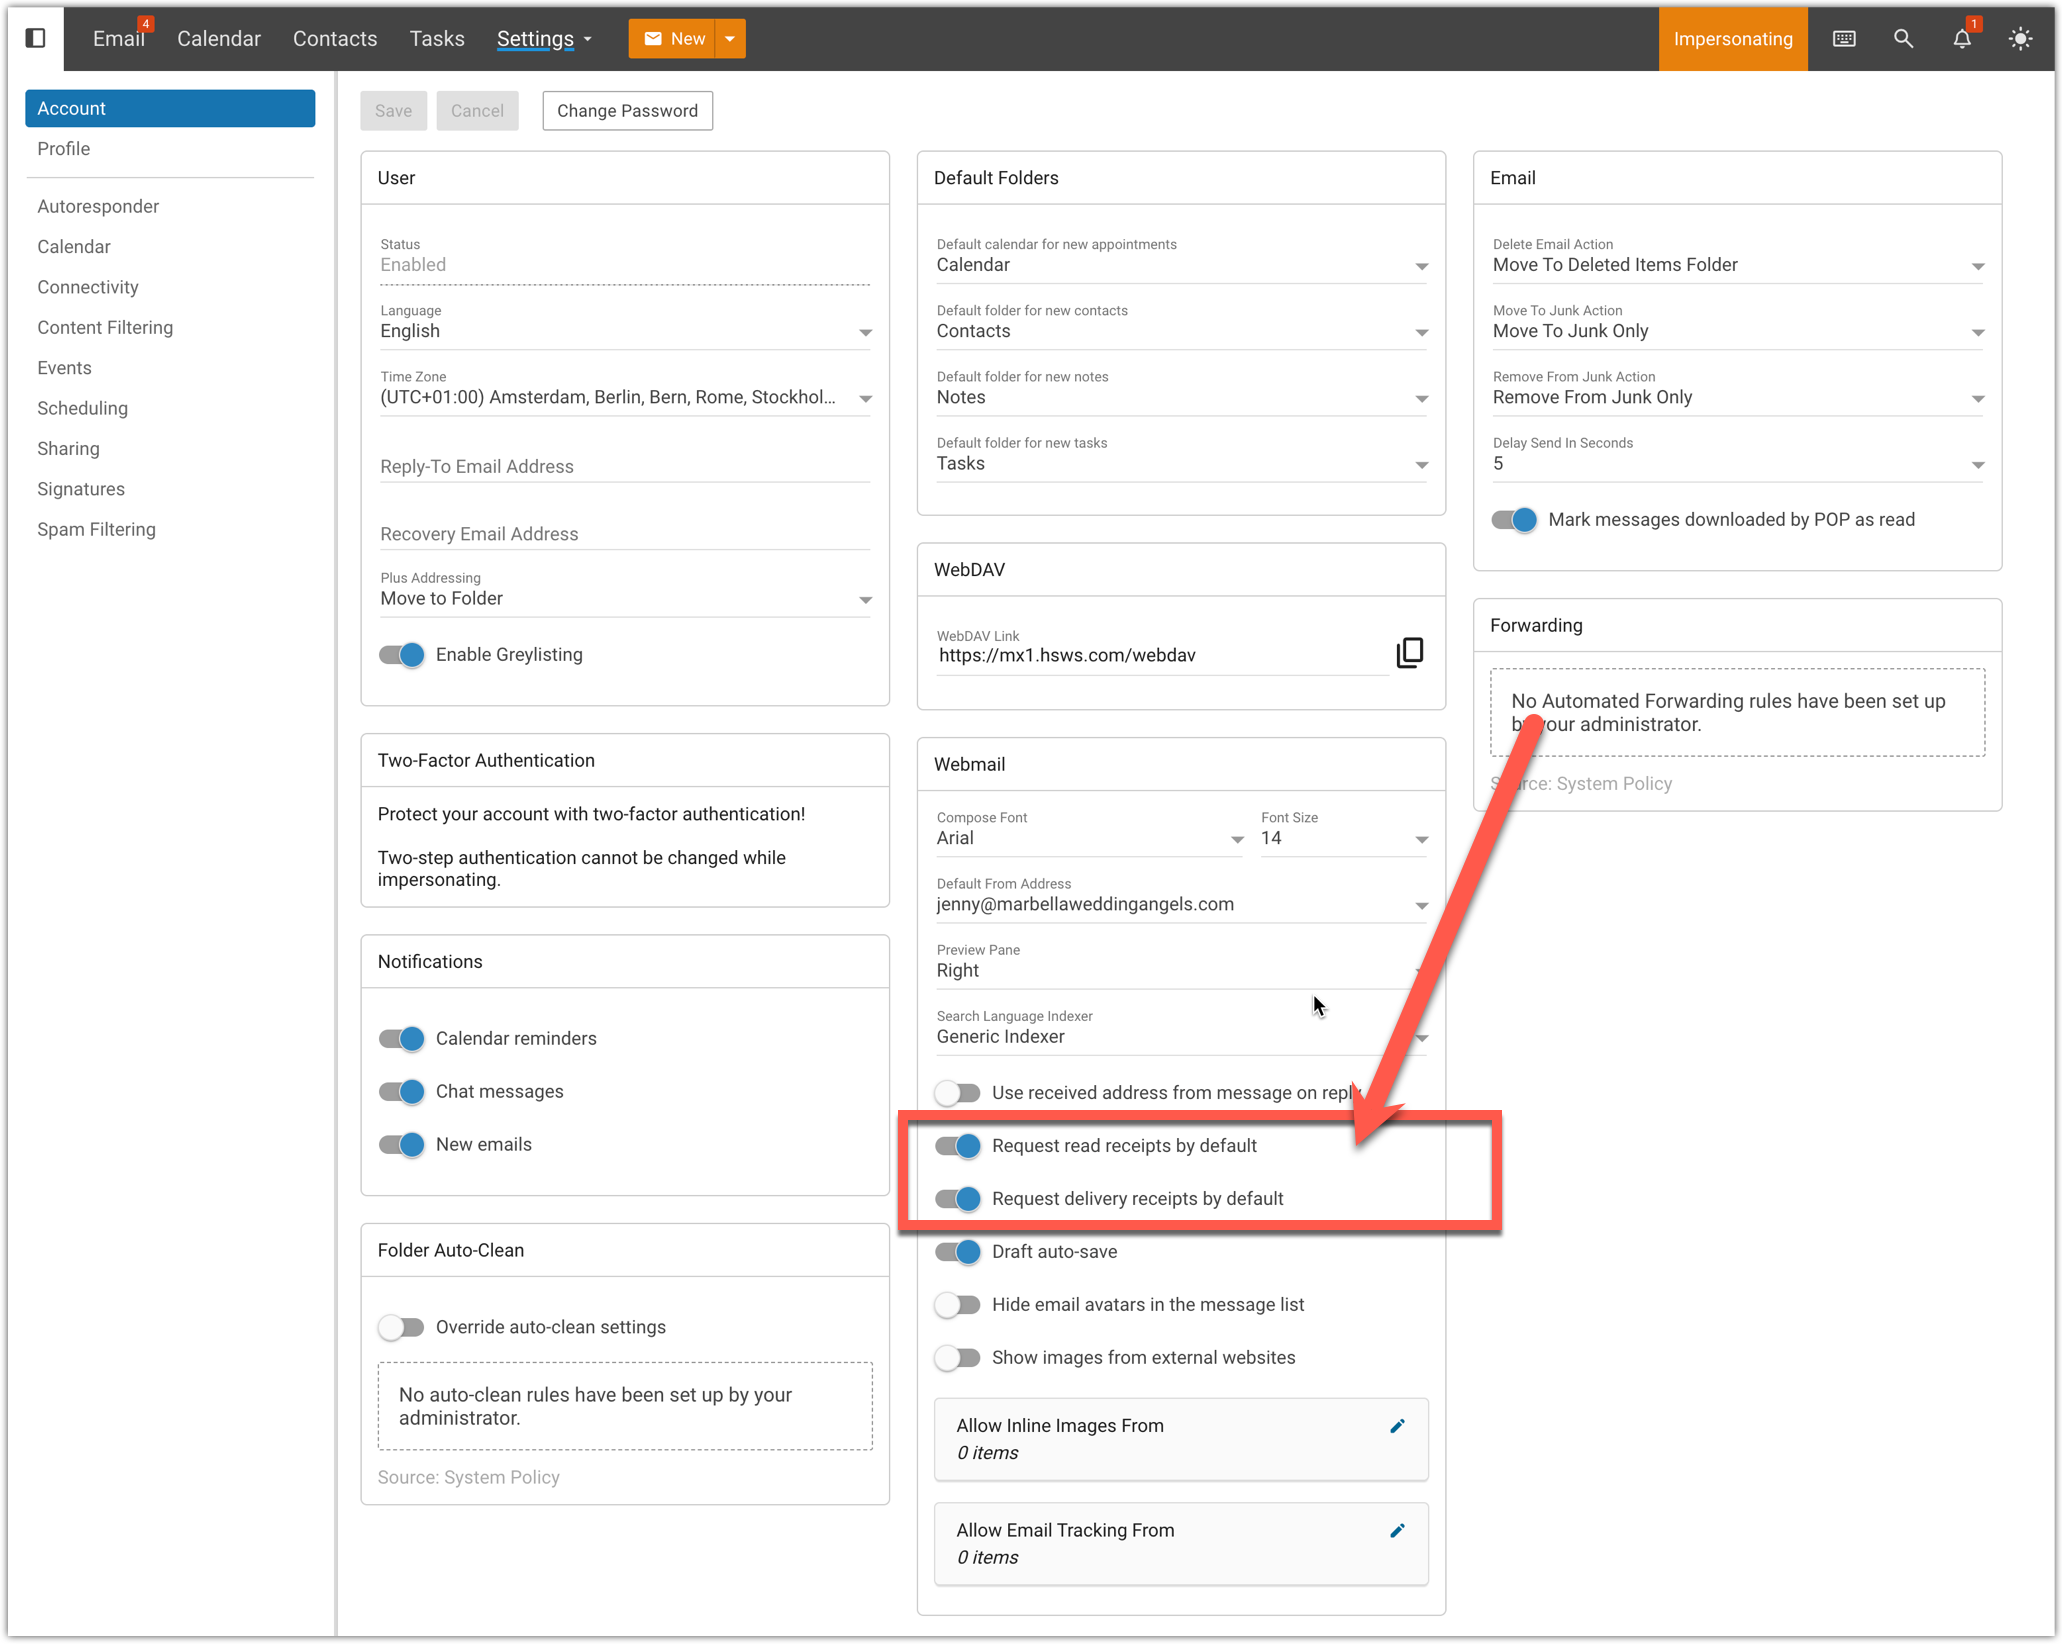2062x1644 pixels.
Task: Enable Override auto-clean settings
Action: [x=402, y=1327]
